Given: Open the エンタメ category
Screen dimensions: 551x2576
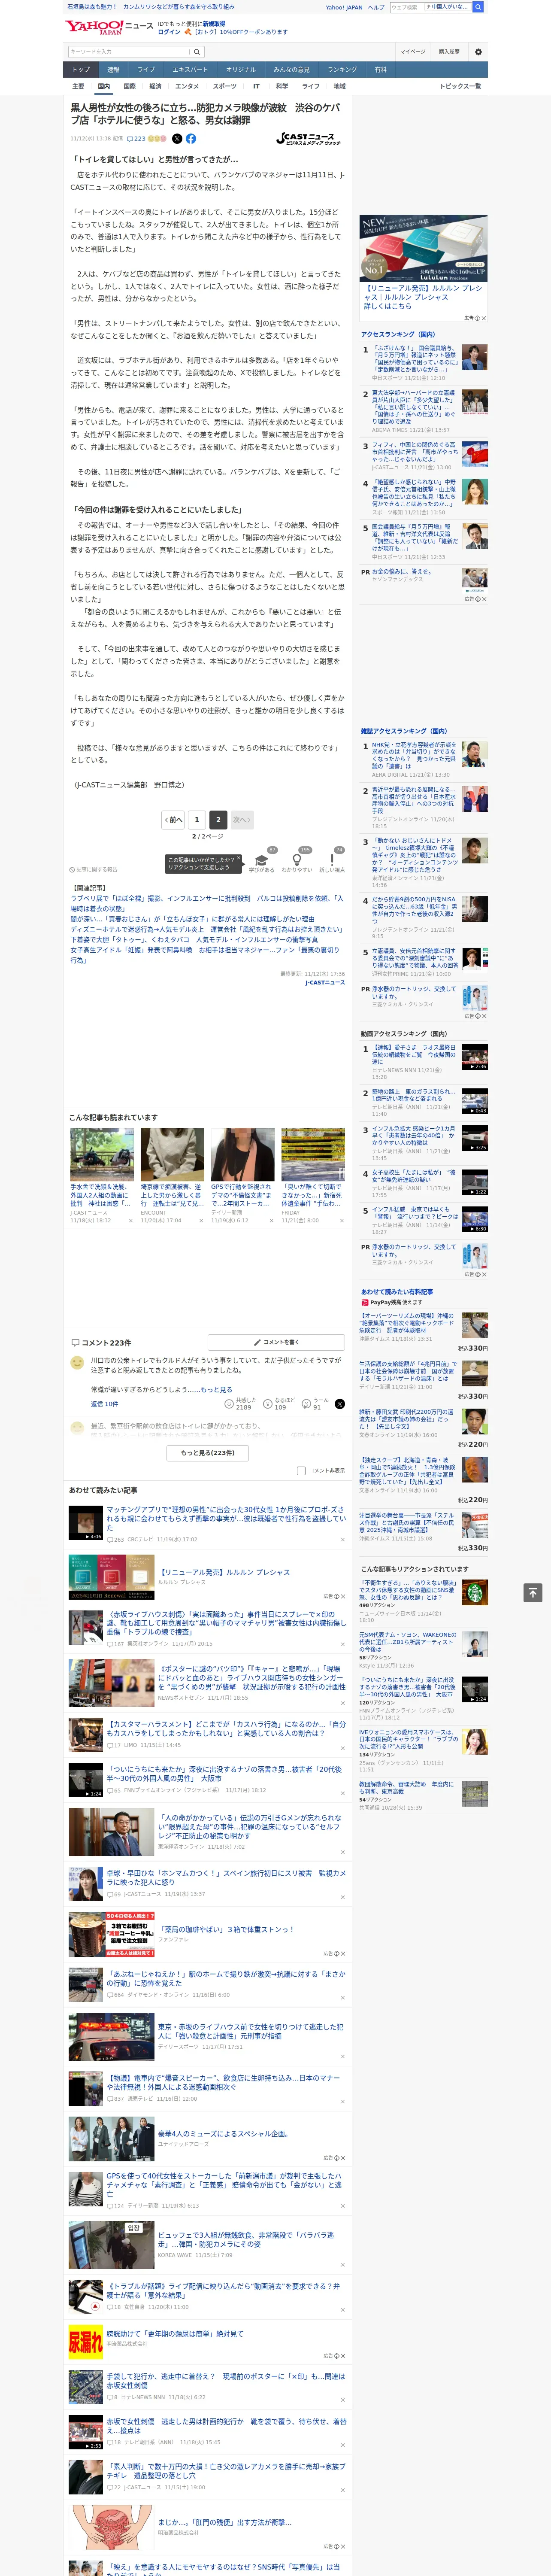Looking at the screenshot, I should click(187, 86).
